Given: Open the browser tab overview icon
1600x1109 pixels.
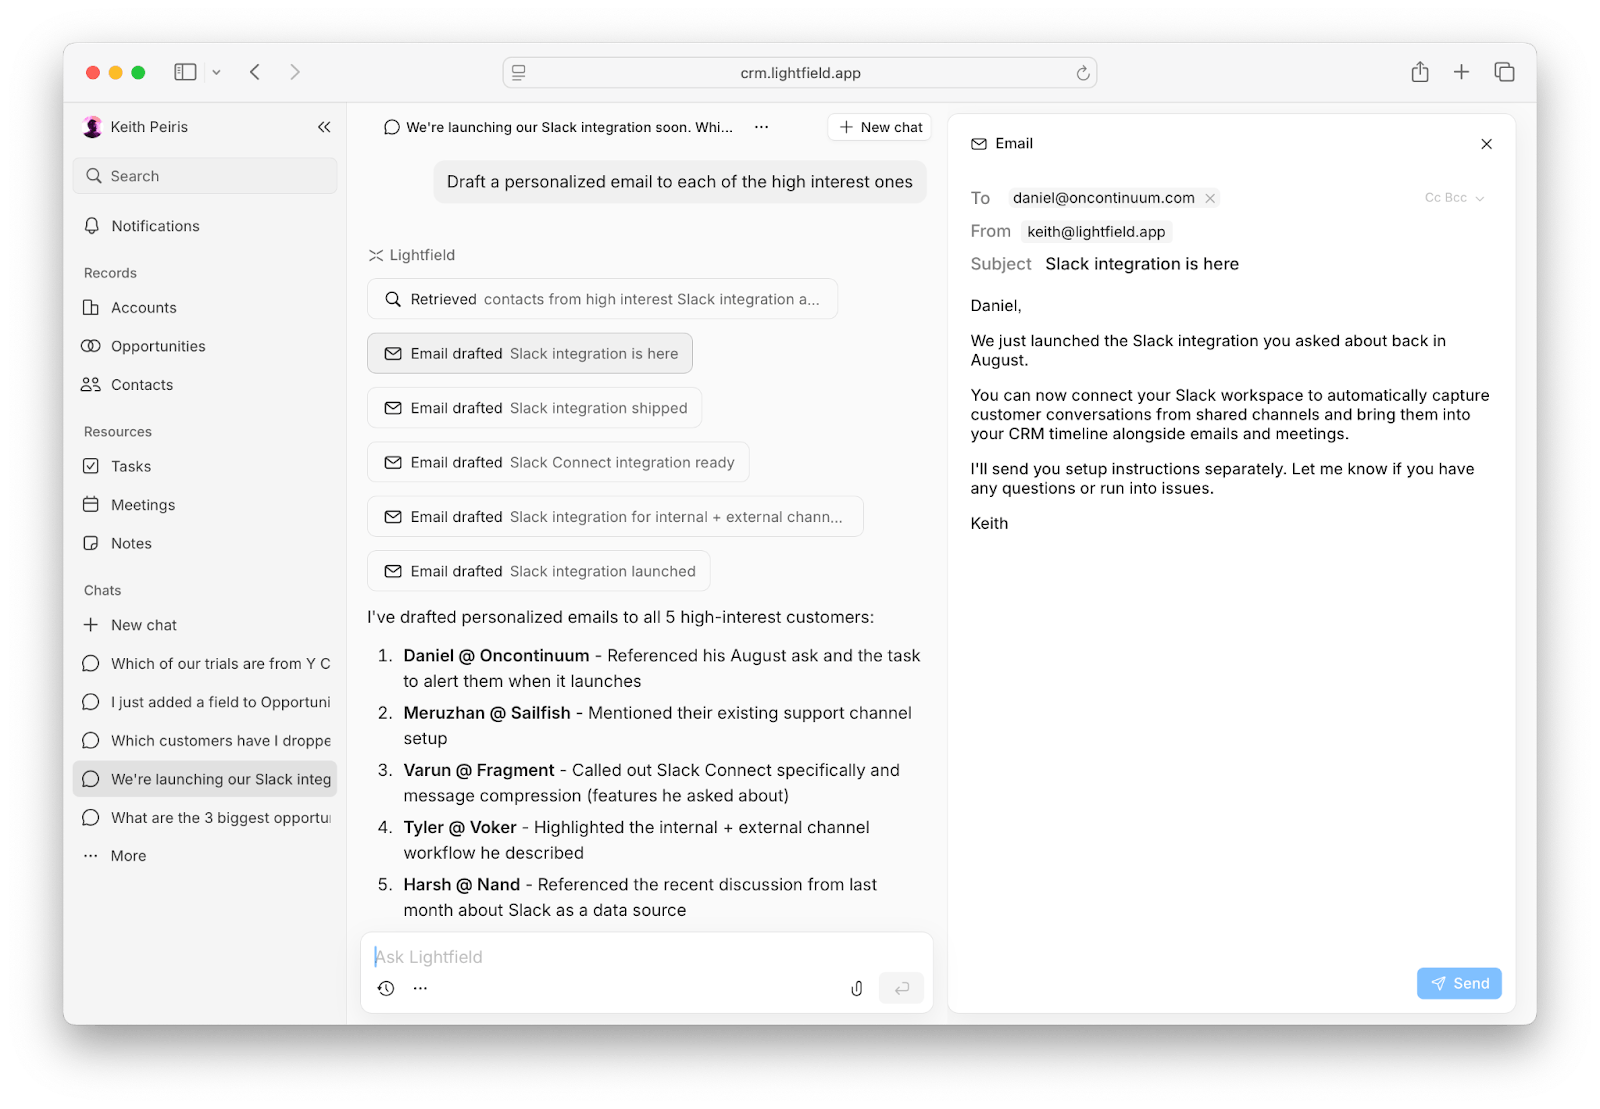Looking at the screenshot, I should pyautogui.click(x=1504, y=72).
